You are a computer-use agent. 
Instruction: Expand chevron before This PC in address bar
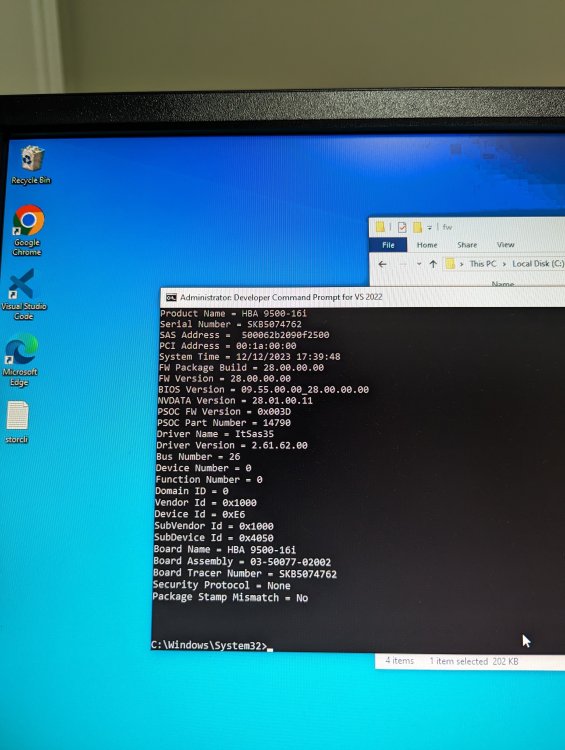click(x=462, y=264)
